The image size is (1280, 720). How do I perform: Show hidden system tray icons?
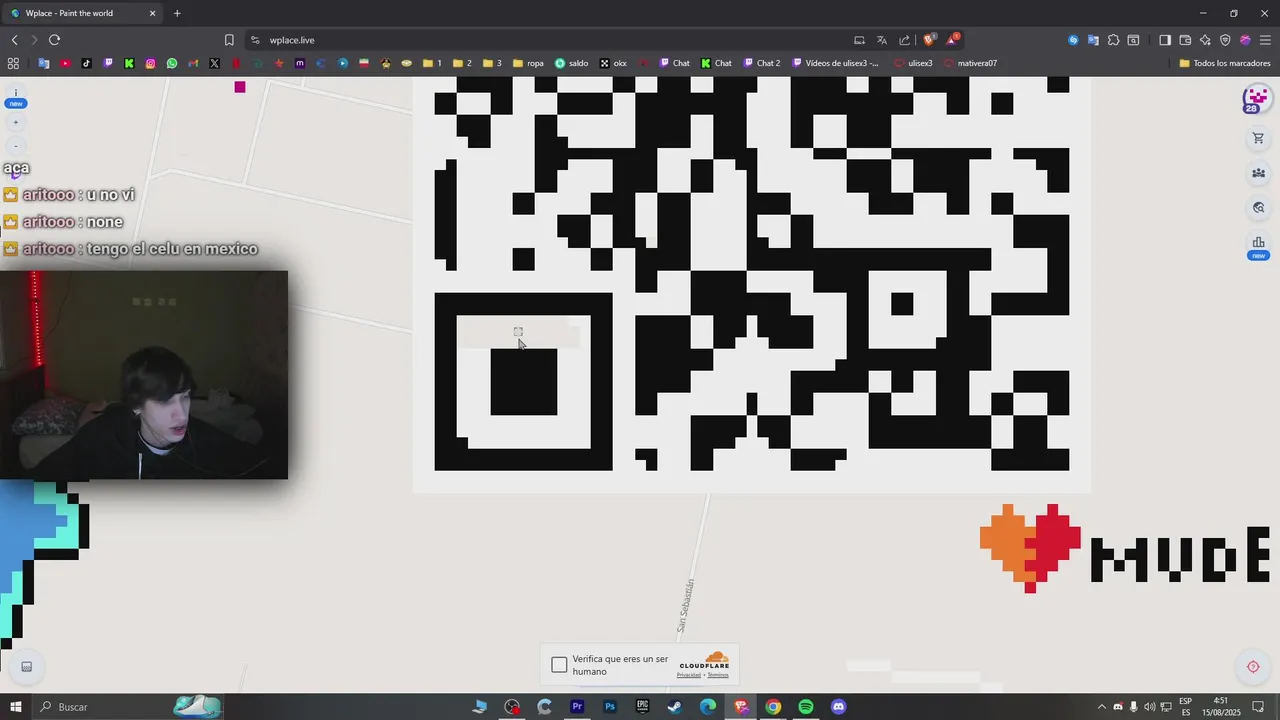coord(1102,707)
